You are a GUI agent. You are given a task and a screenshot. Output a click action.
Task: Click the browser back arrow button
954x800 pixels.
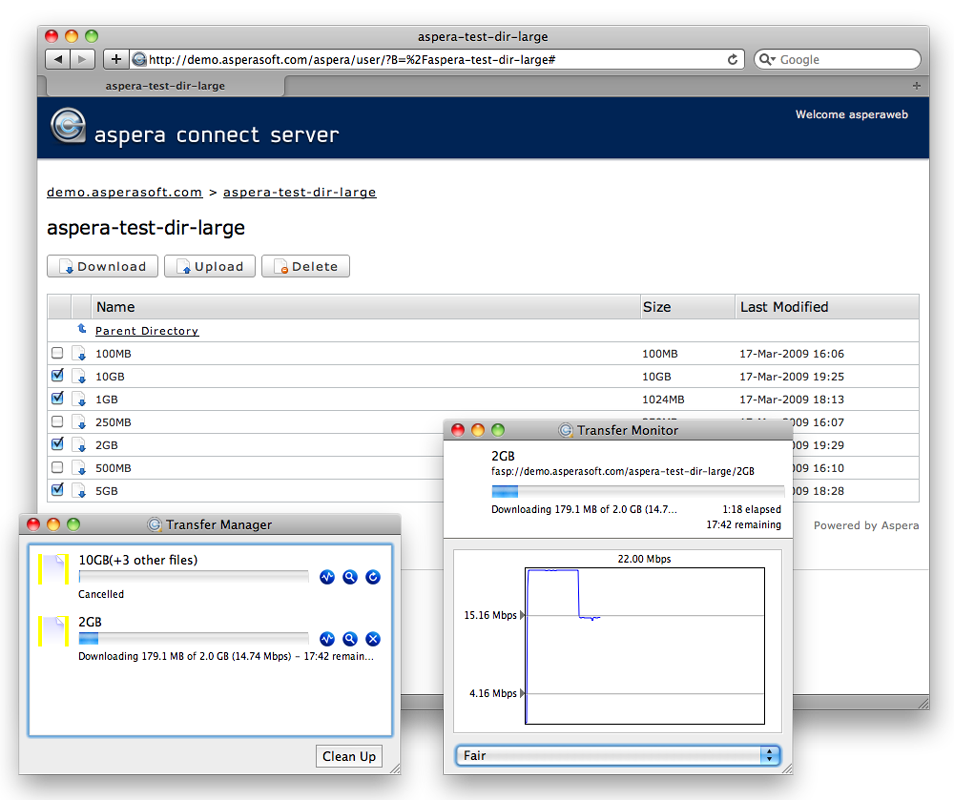tap(58, 60)
